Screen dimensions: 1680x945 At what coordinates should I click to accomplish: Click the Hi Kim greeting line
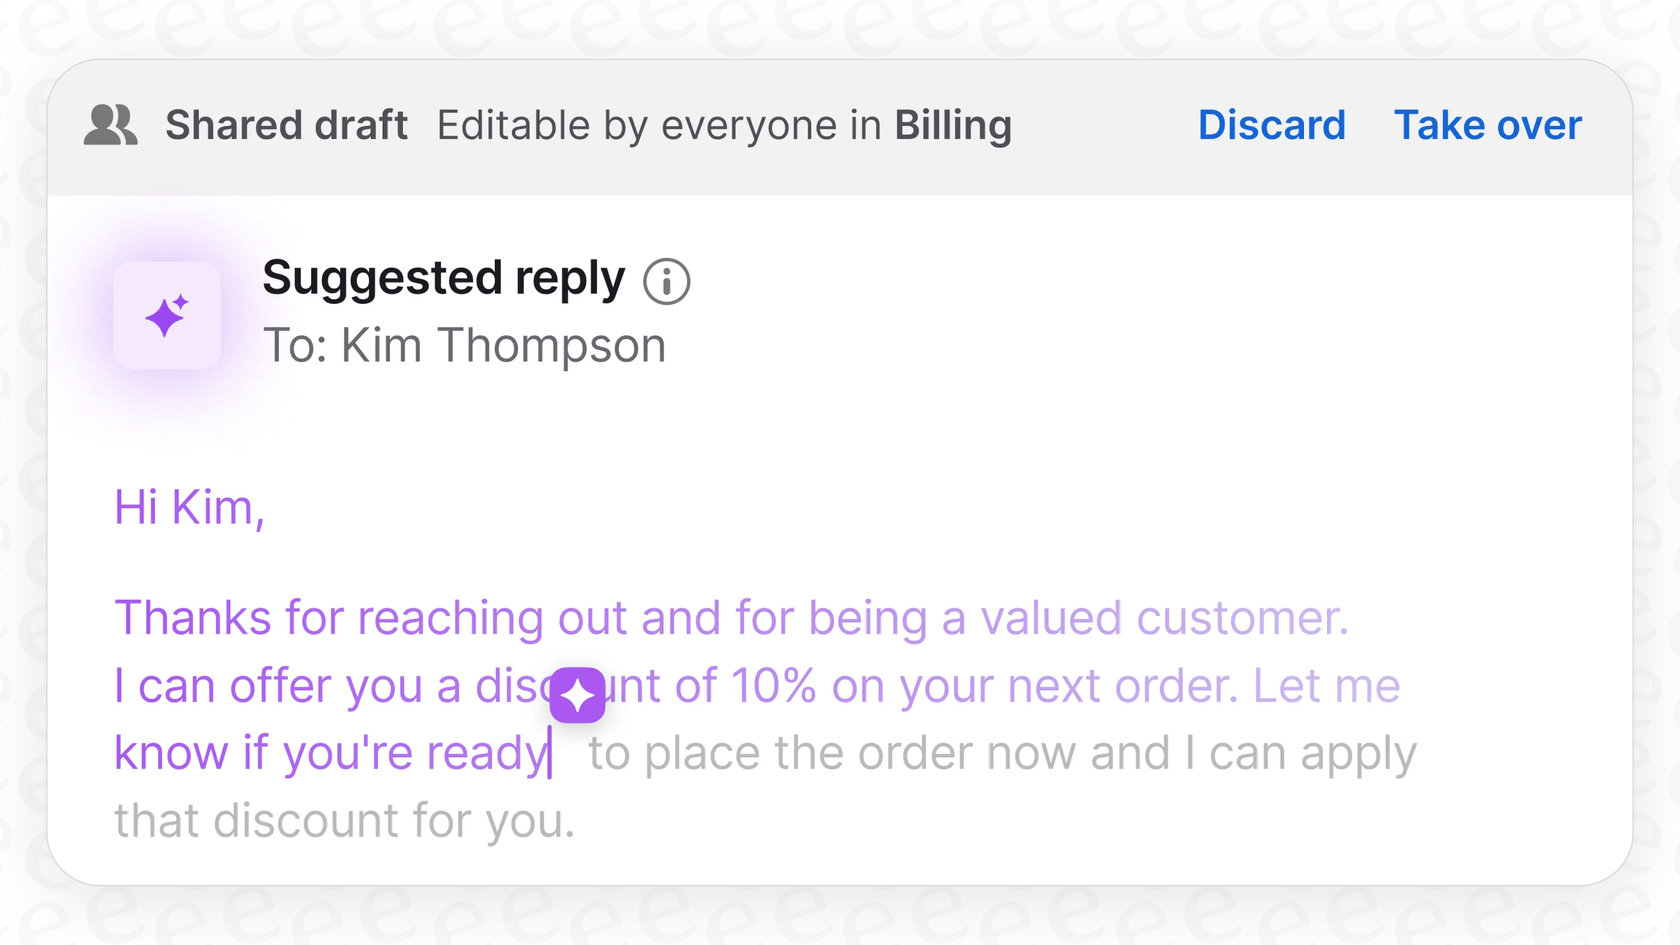click(189, 507)
